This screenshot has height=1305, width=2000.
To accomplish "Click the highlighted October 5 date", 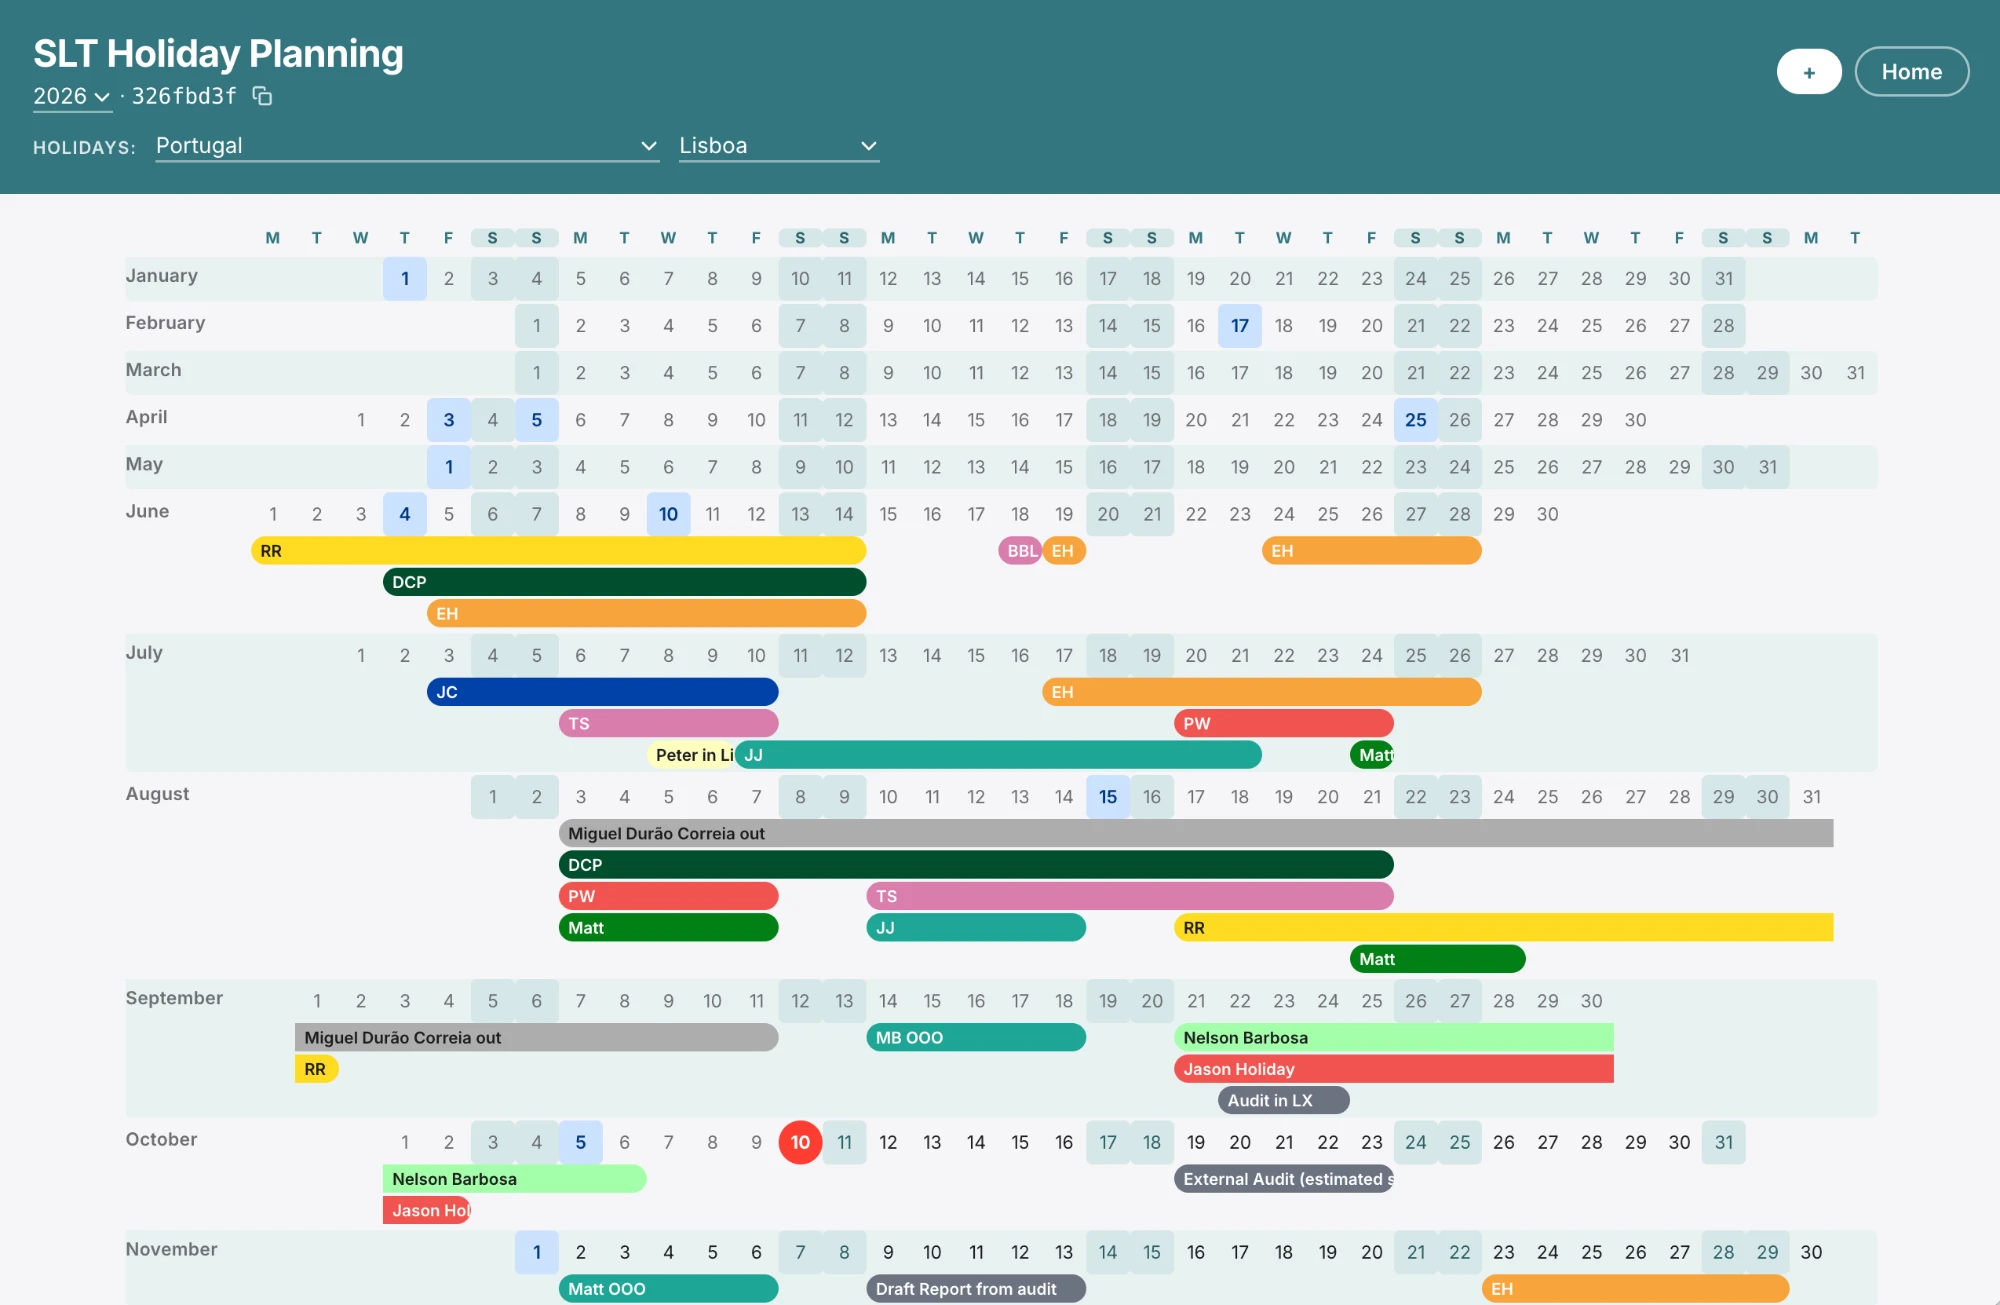I will tap(580, 1142).
